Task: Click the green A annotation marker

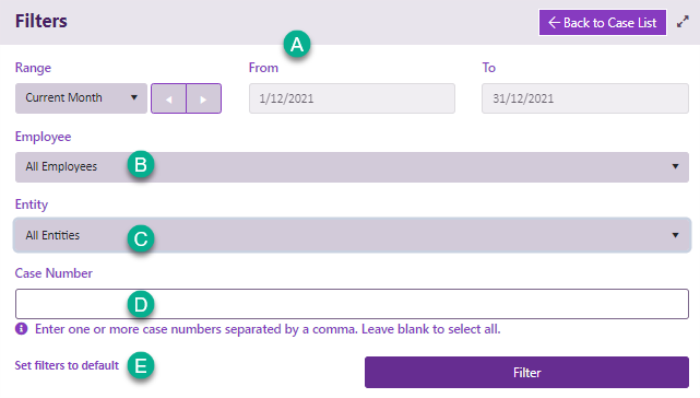Action: 297,44
